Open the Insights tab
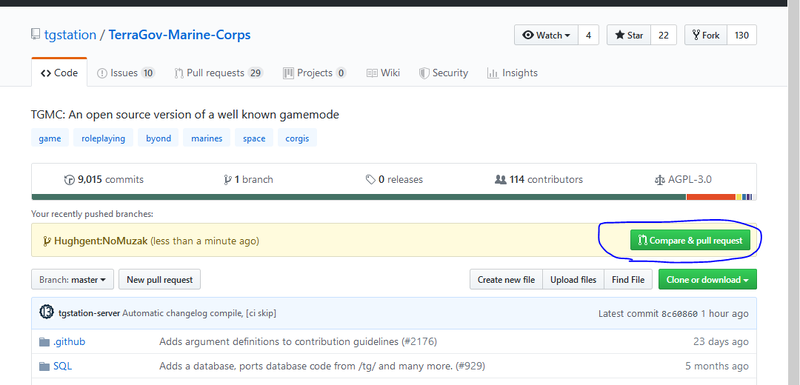Image resolution: width=800 pixels, height=385 pixels. click(x=512, y=73)
